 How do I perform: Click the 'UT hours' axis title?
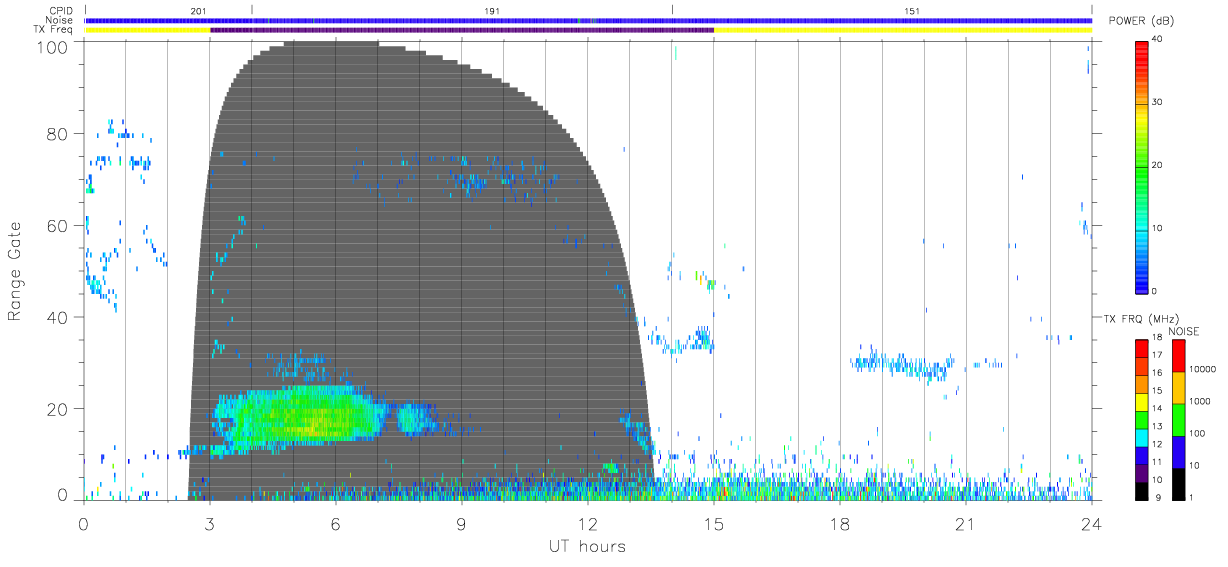[586, 546]
